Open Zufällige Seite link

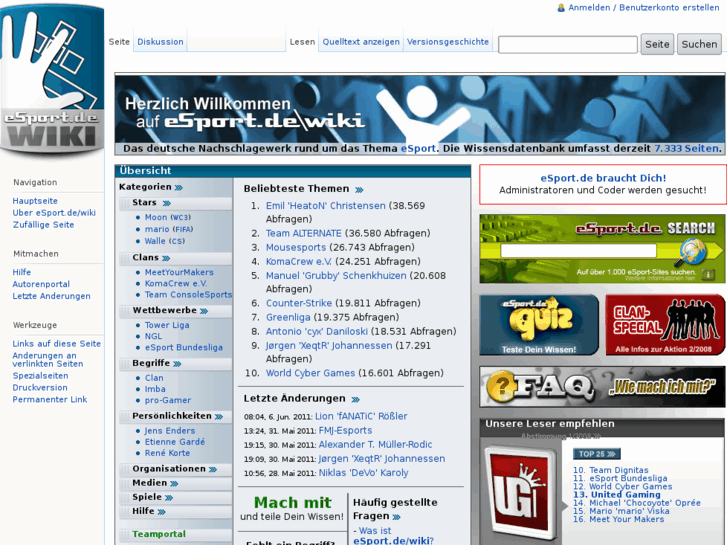coord(43,224)
